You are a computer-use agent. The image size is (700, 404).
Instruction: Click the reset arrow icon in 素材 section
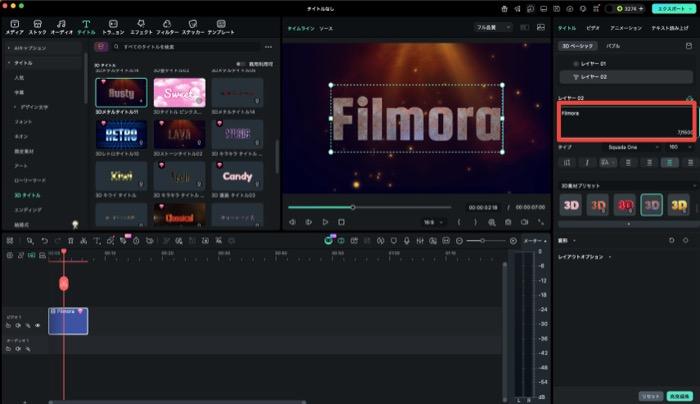(x=672, y=240)
